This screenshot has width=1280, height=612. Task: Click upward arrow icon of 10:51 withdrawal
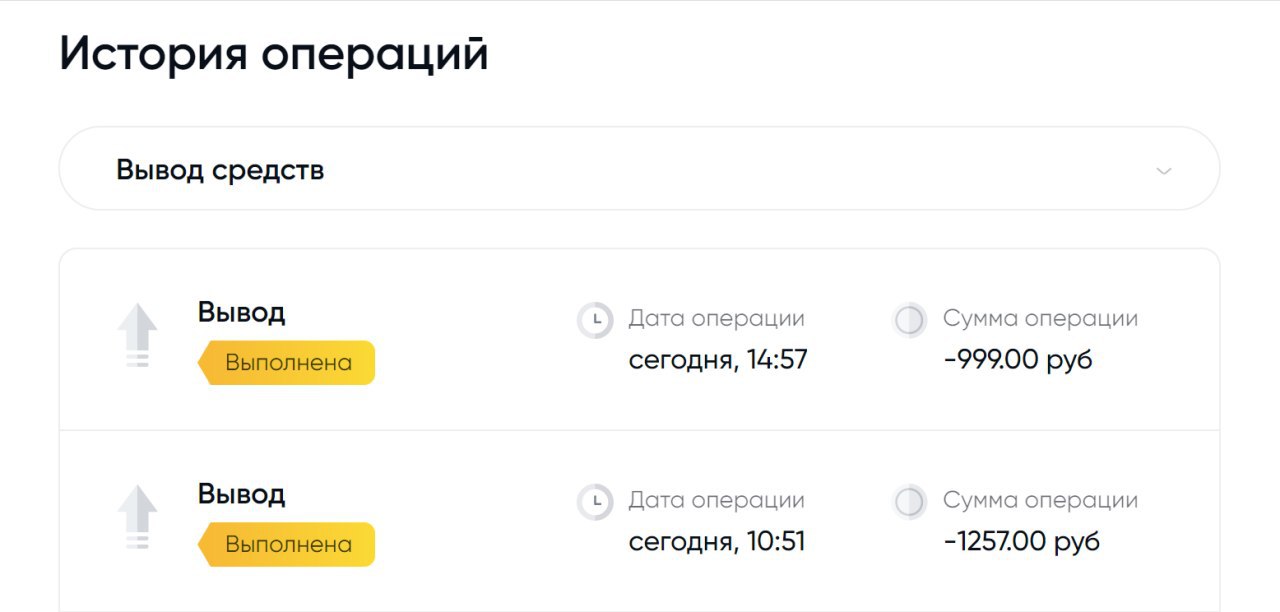pos(138,518)
